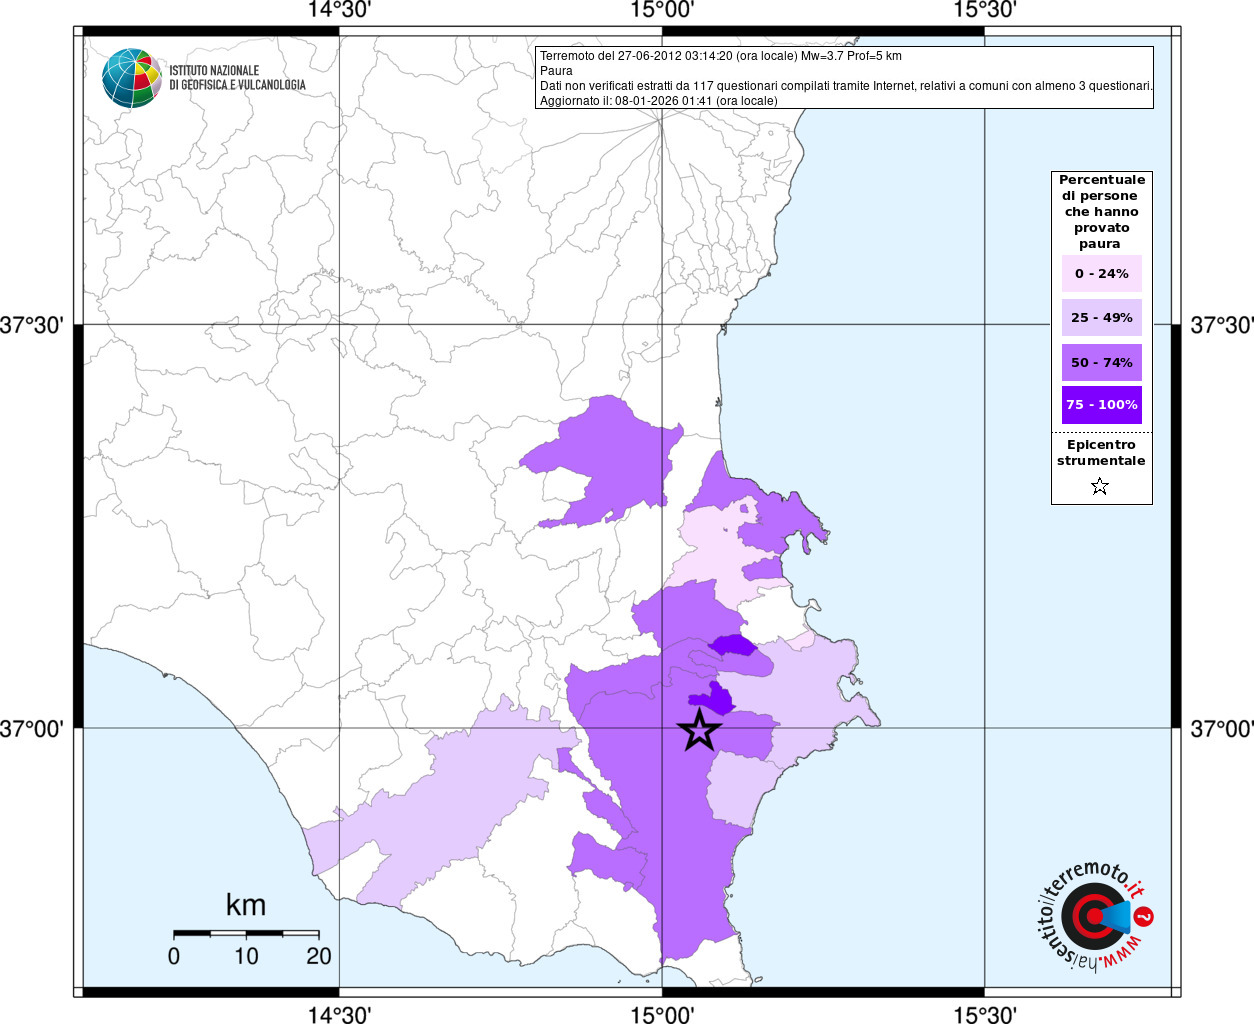Viewport: 1254px width, 1024px height.
Task: Click the top axis label 15°30'
Action: [x=985, y=10]
